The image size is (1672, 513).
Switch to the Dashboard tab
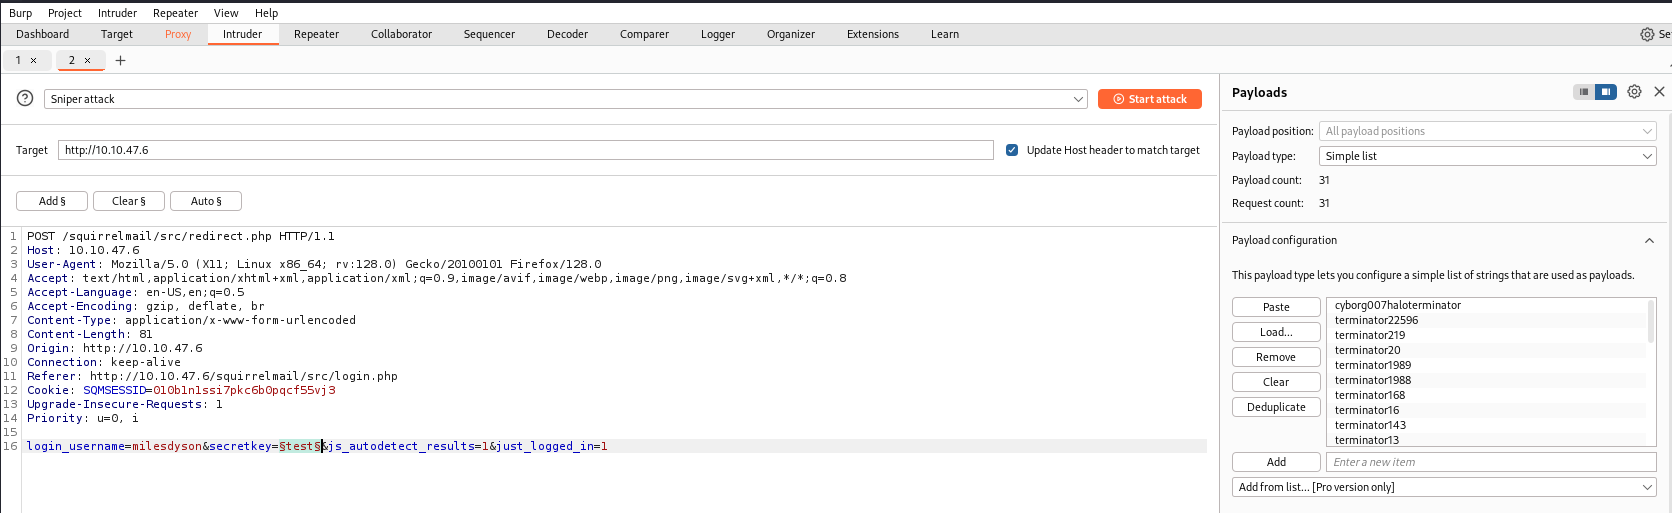[x=43, y=34]
